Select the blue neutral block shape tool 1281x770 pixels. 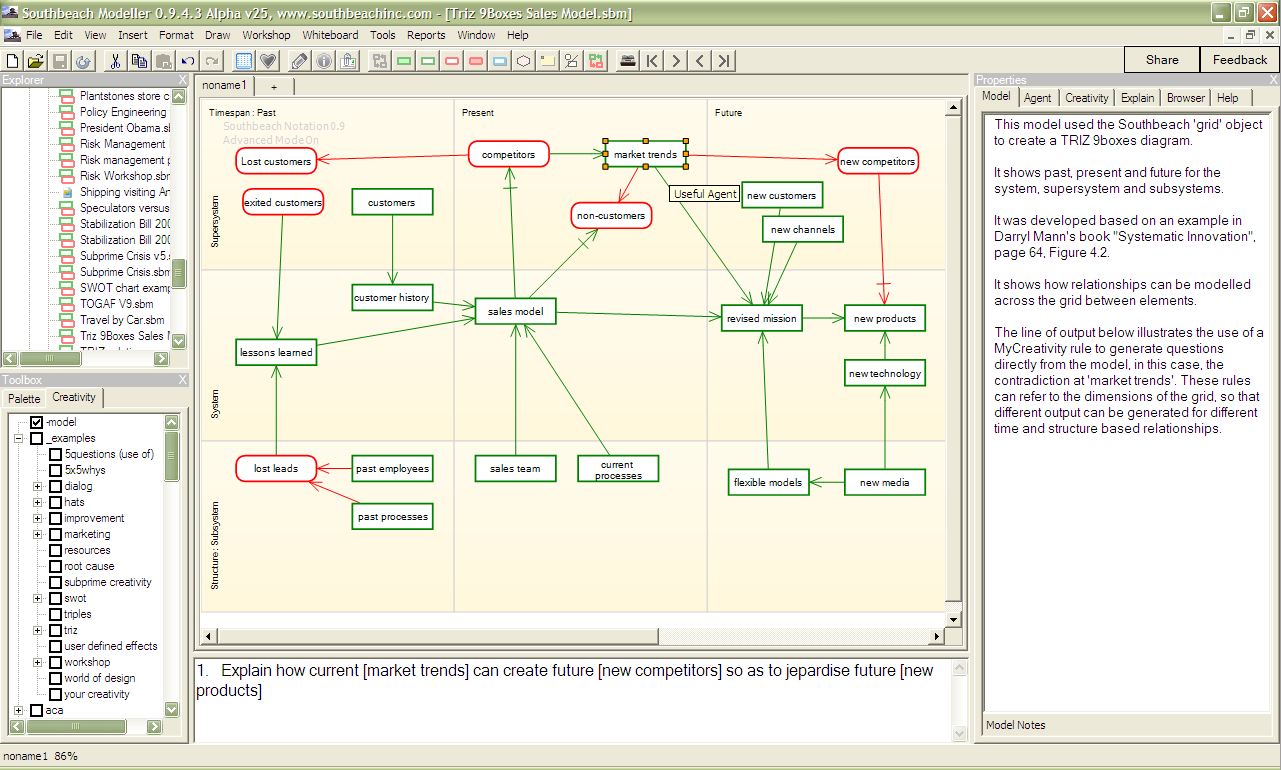(x=500, y=61)
